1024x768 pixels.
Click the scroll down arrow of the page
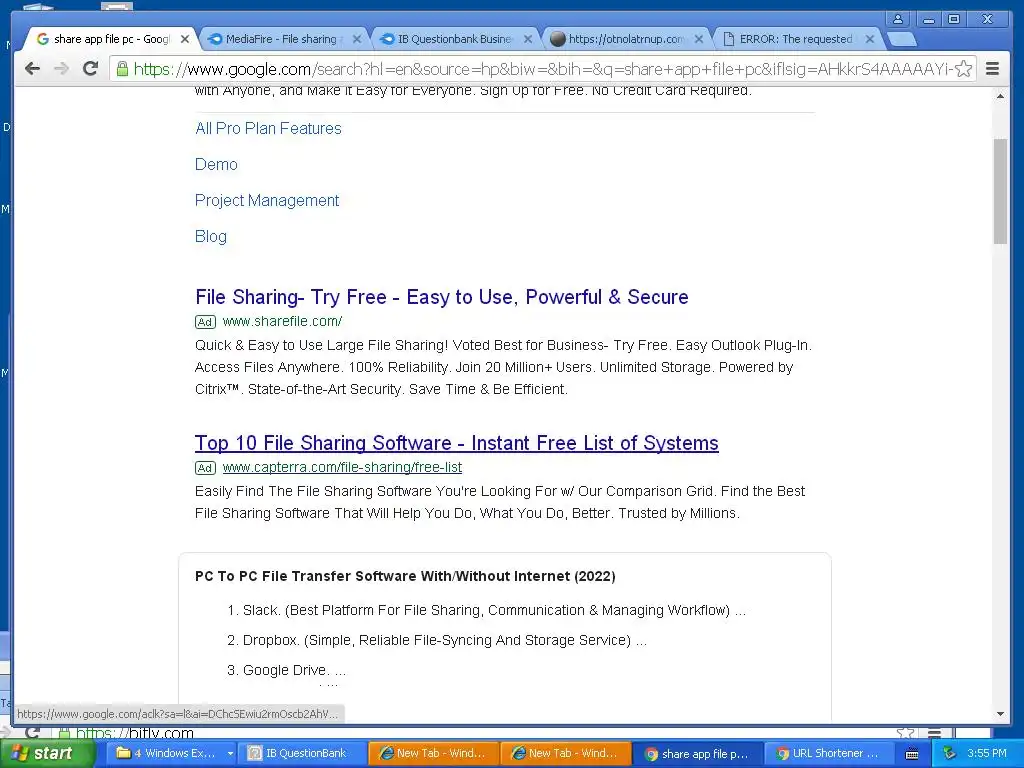pos(1000,714)
